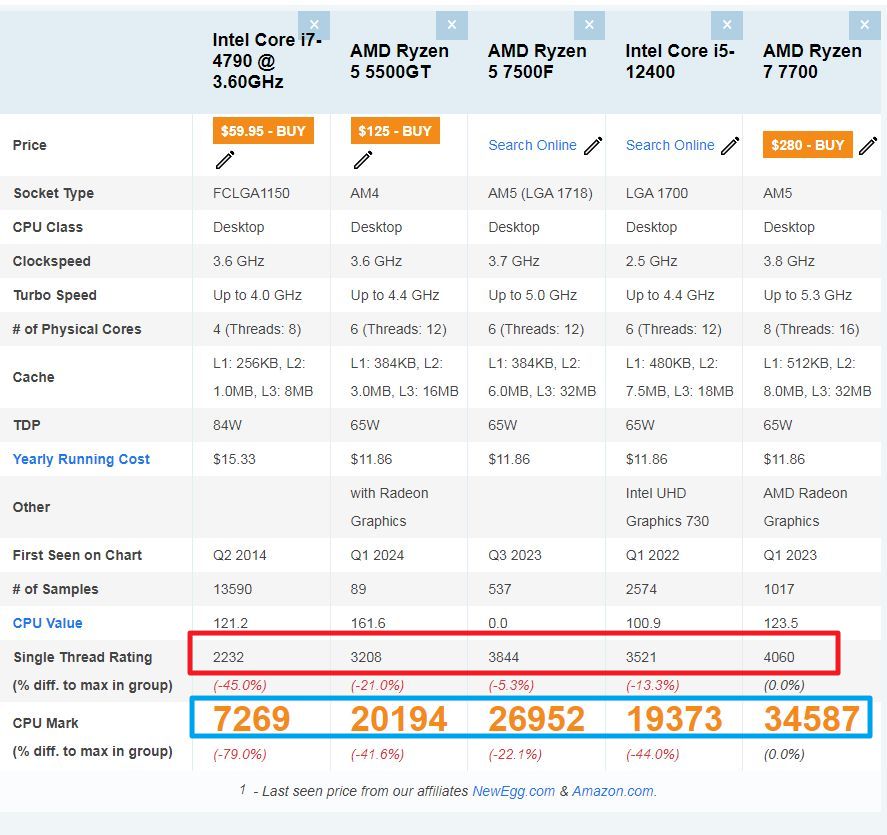Click single thread rating 3208
887x835 pixels.
[366, 657]
